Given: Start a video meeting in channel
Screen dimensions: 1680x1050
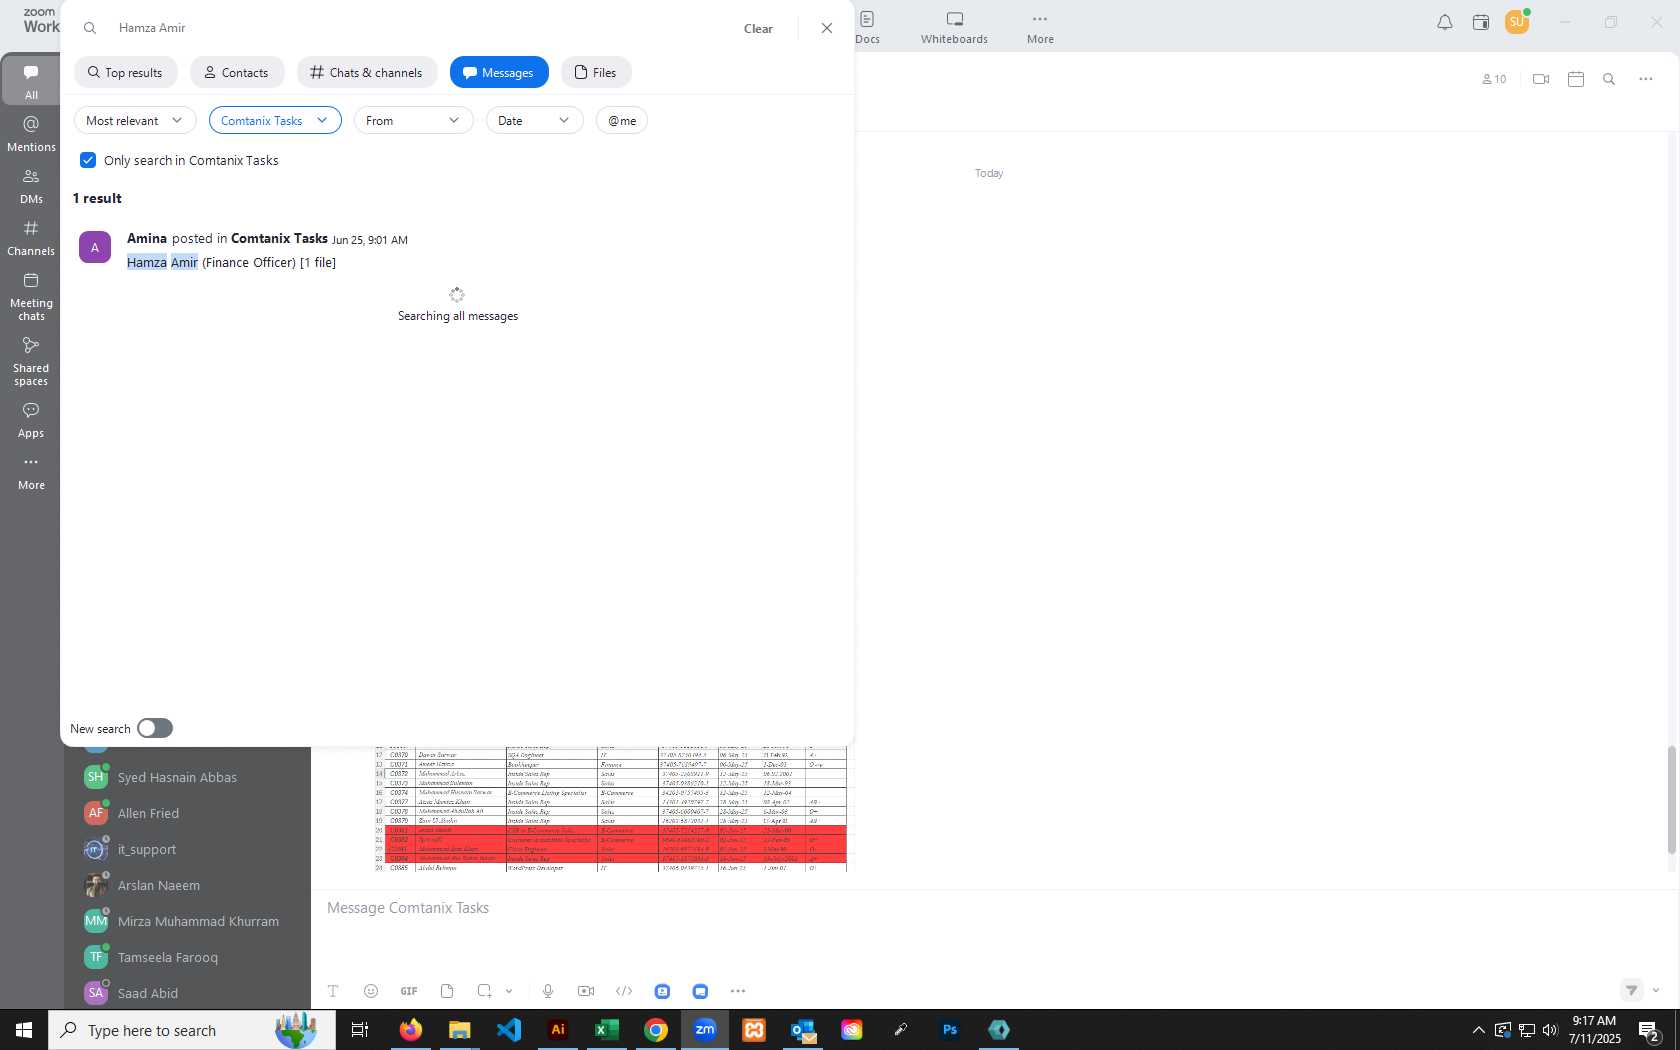Looking at the screenshot, I should pos(1541,79).
